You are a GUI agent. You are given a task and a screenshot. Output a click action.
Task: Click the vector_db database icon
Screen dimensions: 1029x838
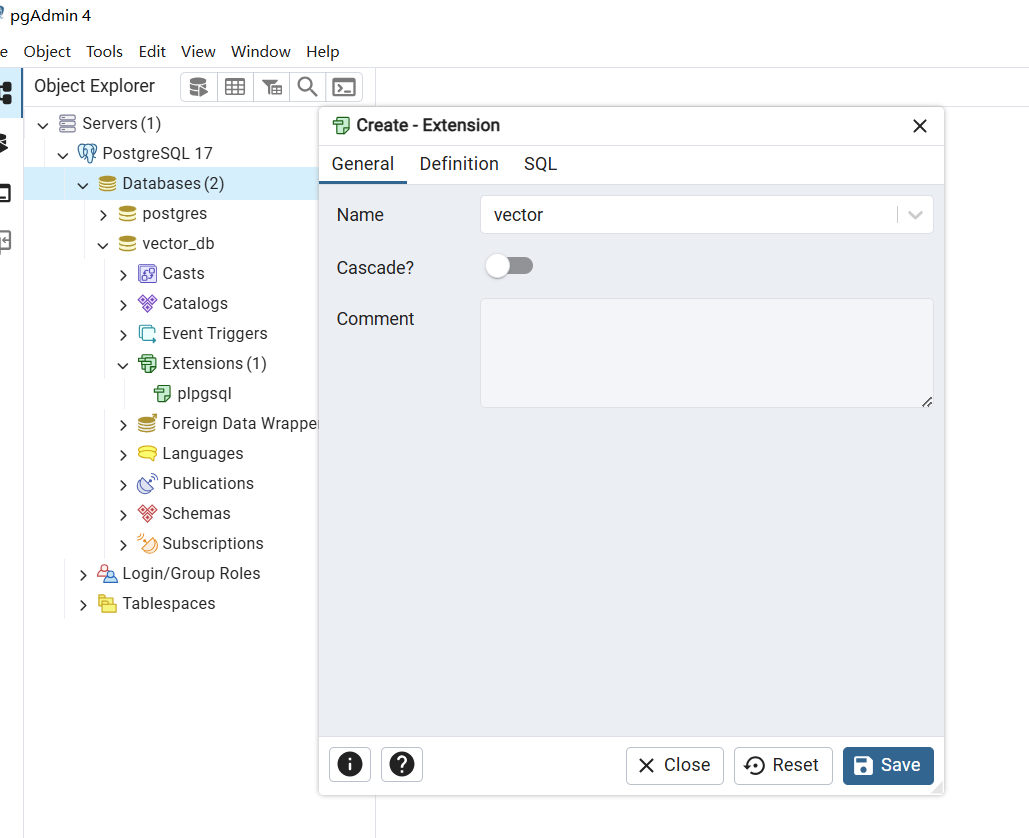[127, 243]
